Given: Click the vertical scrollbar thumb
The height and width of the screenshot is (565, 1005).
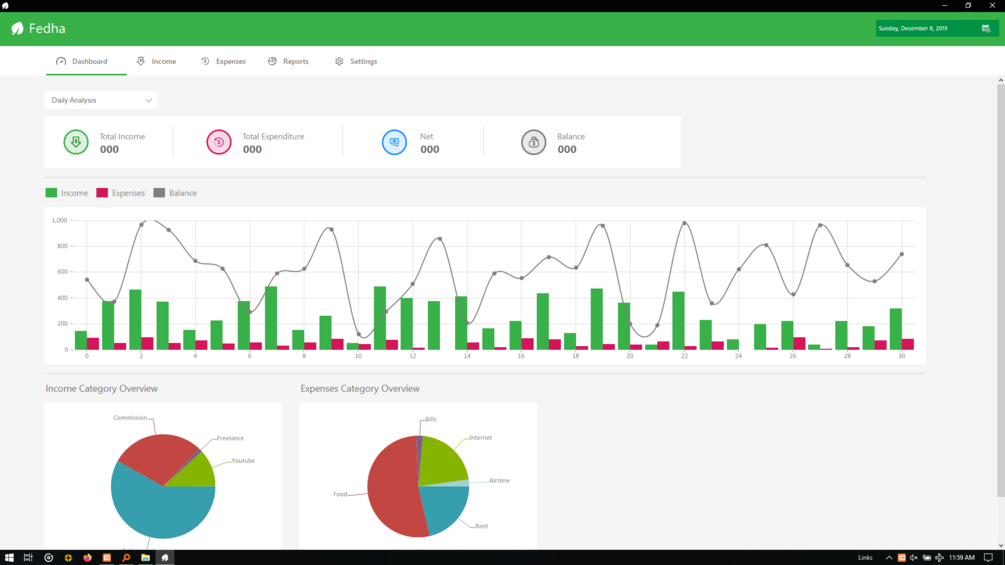Looking at the screenshot, I should (1001, 290).
